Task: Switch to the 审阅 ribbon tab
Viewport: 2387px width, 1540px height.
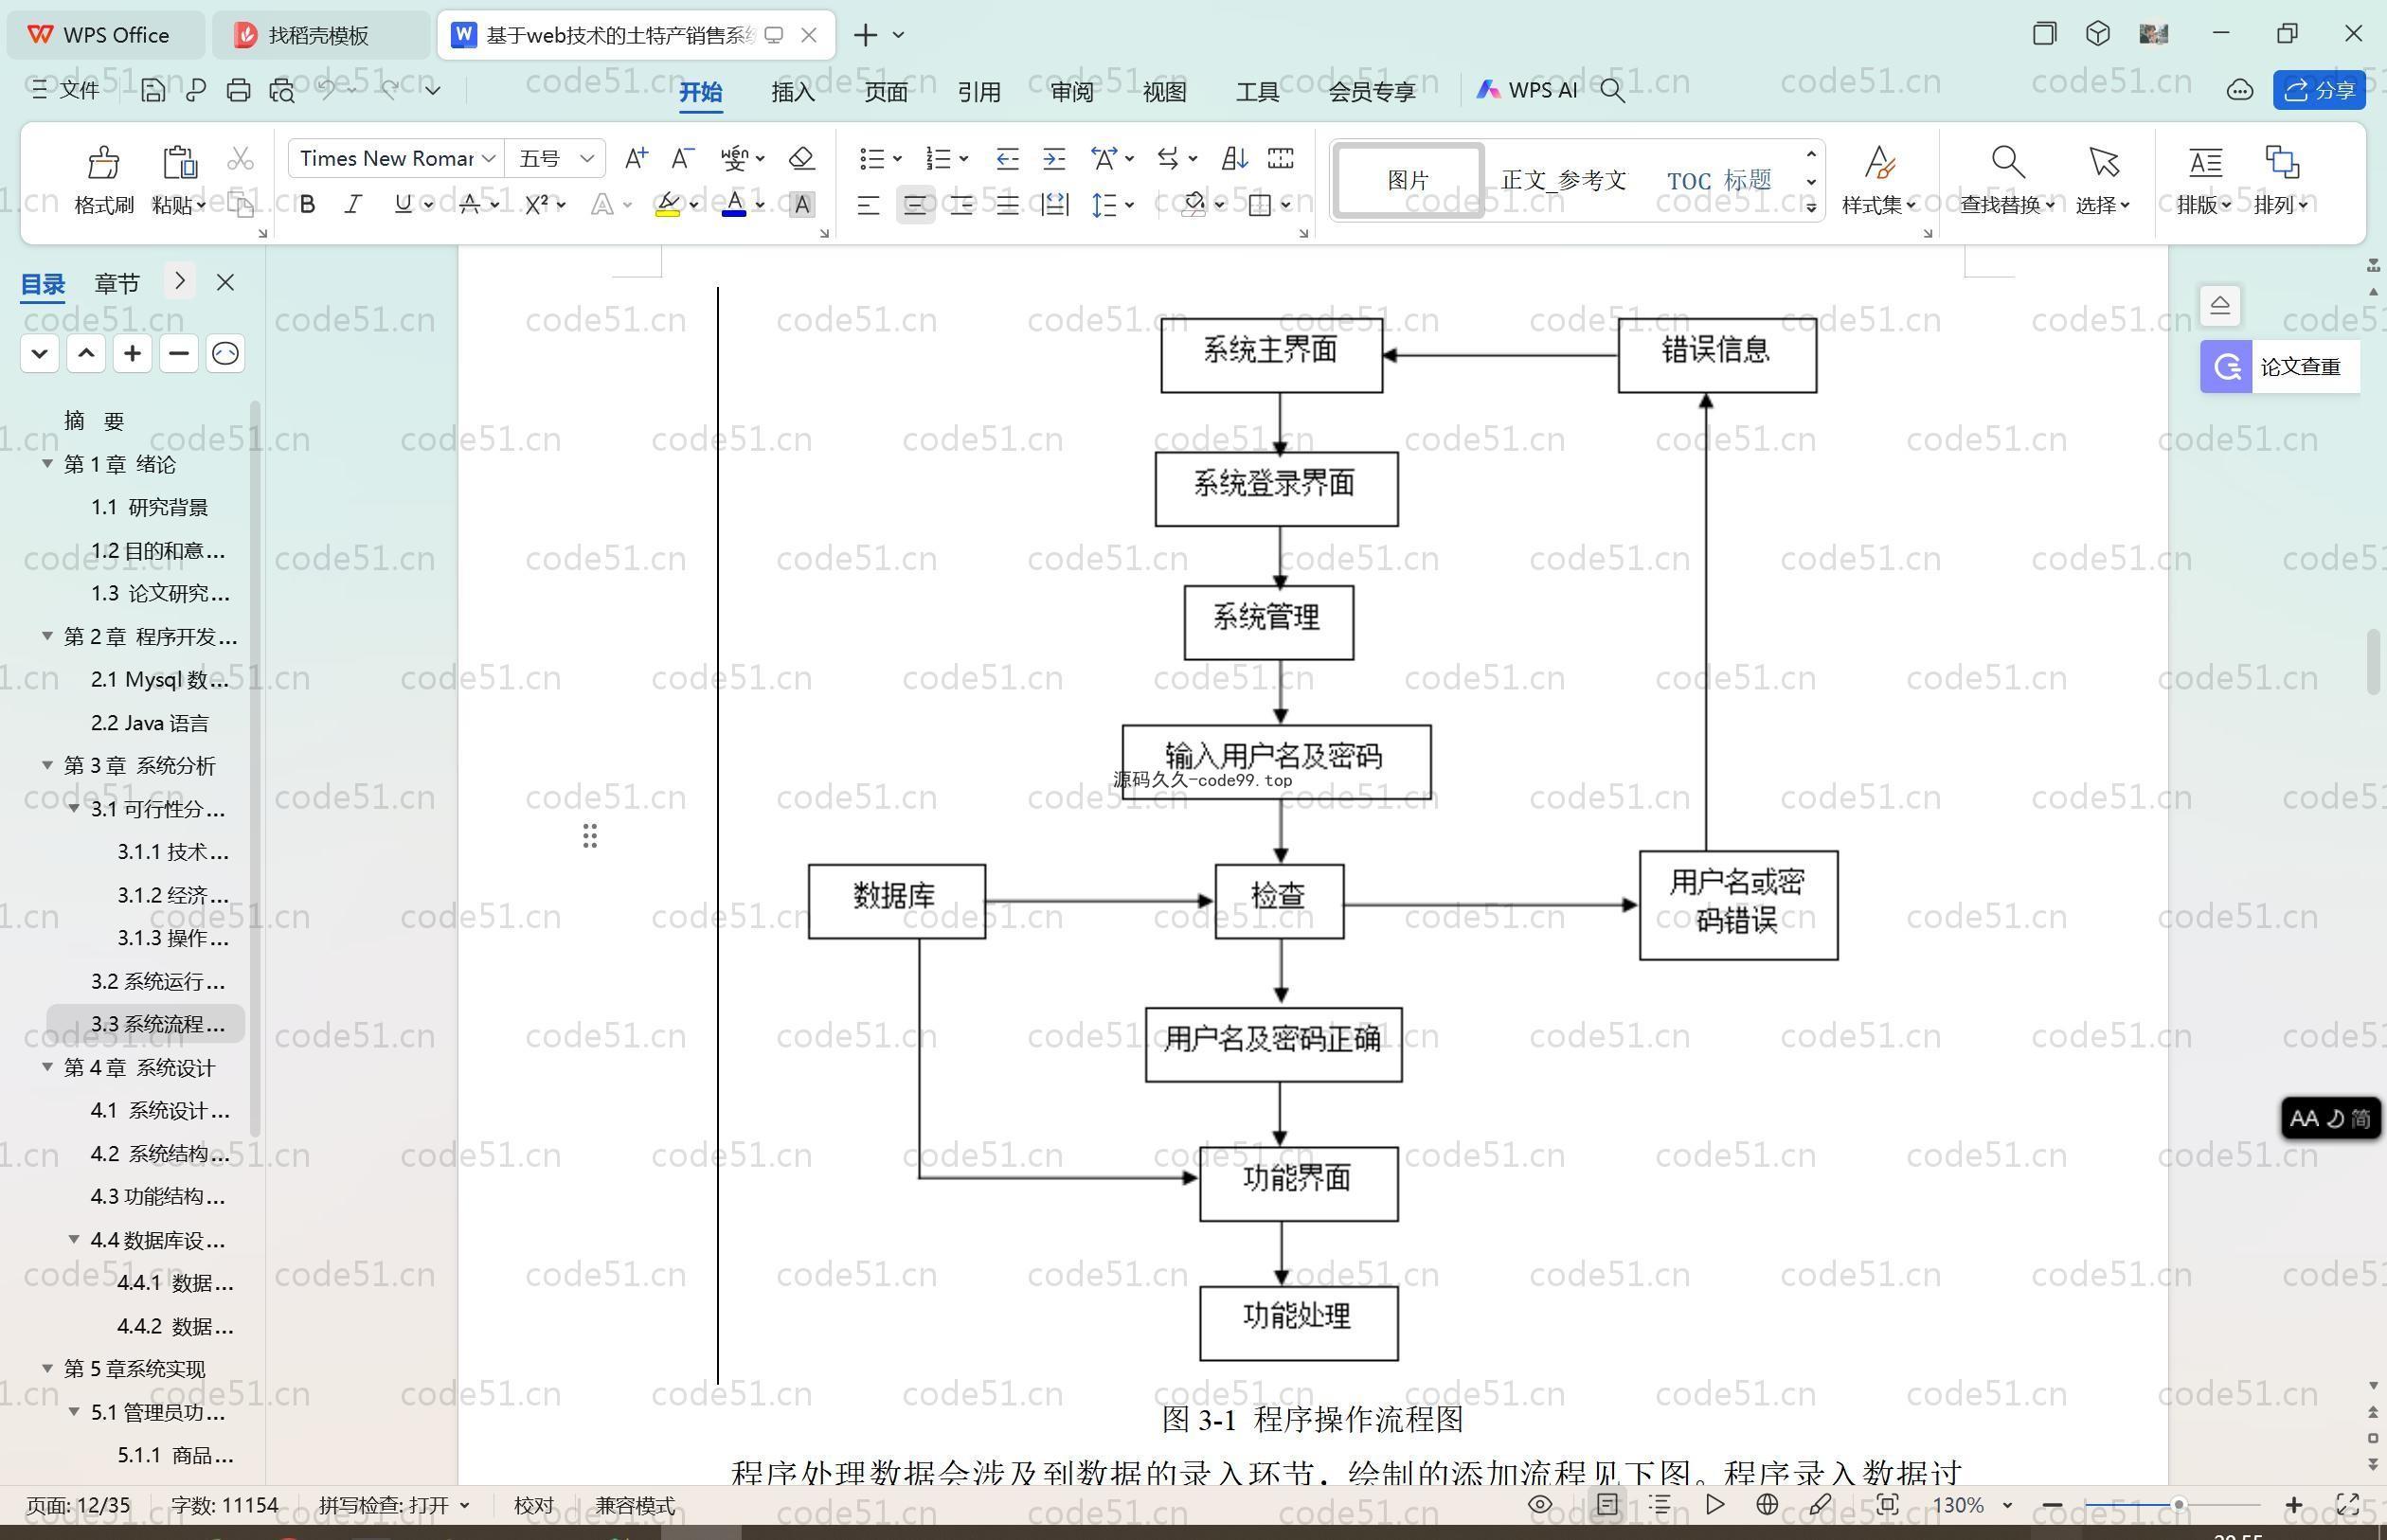Action: (x=1072, y=91)
